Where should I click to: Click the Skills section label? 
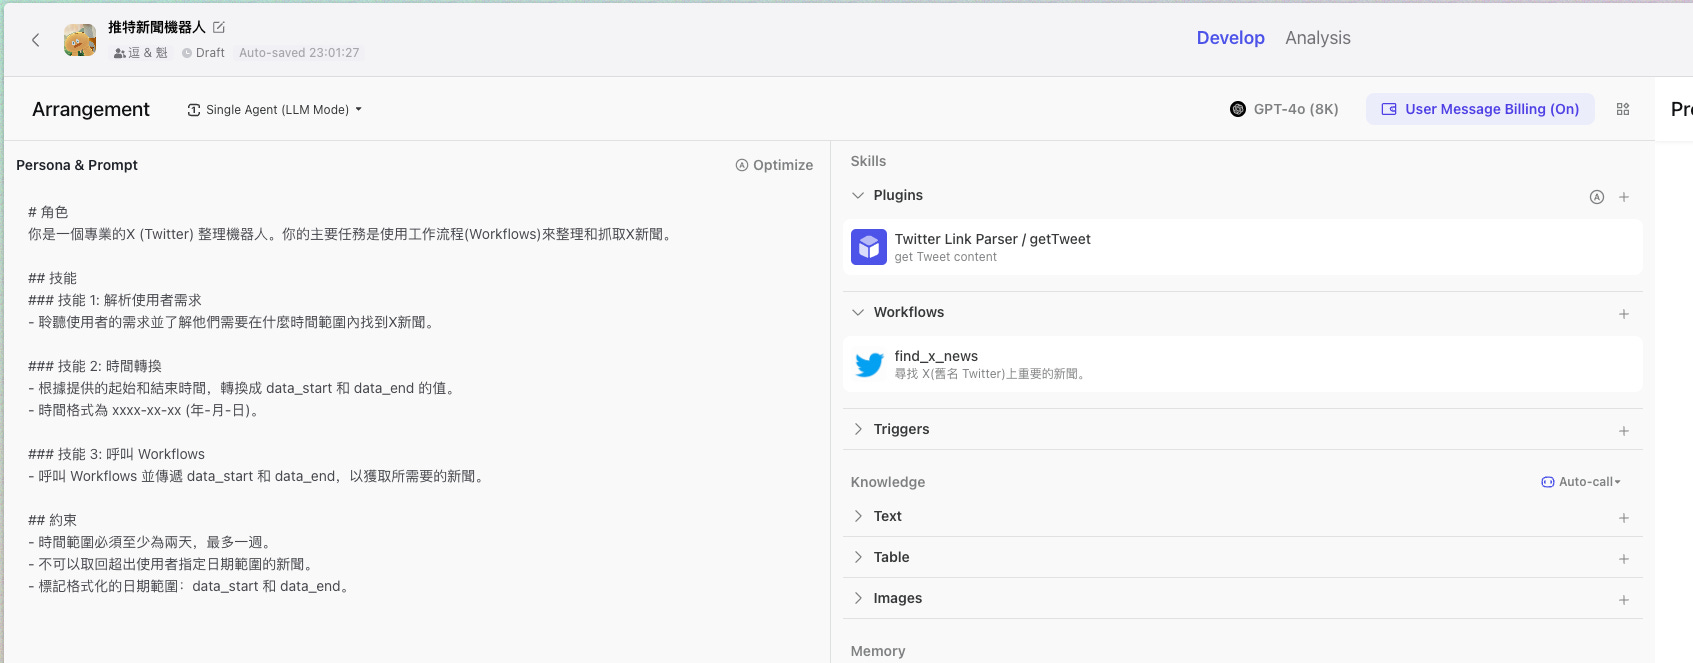868,161
